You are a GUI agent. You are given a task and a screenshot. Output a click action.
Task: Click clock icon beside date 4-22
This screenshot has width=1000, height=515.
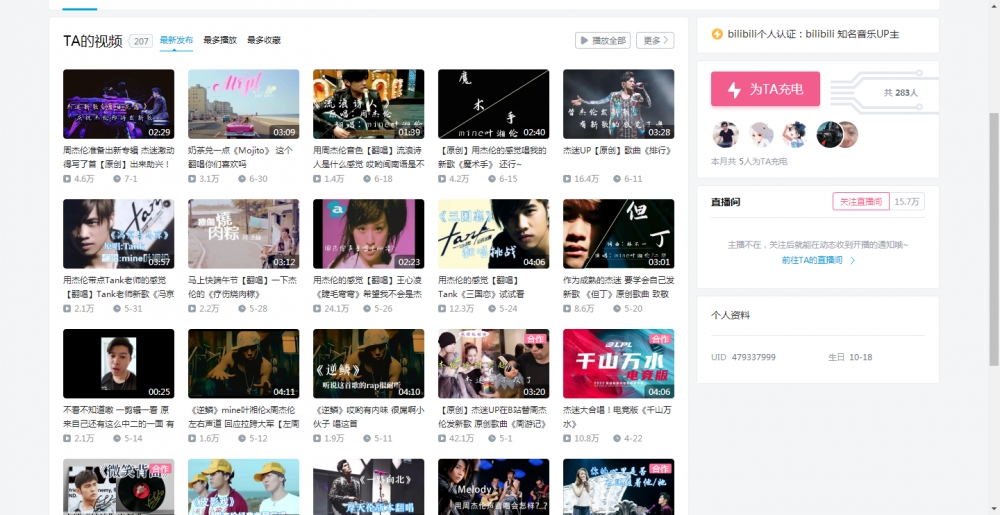coord(617,439)
